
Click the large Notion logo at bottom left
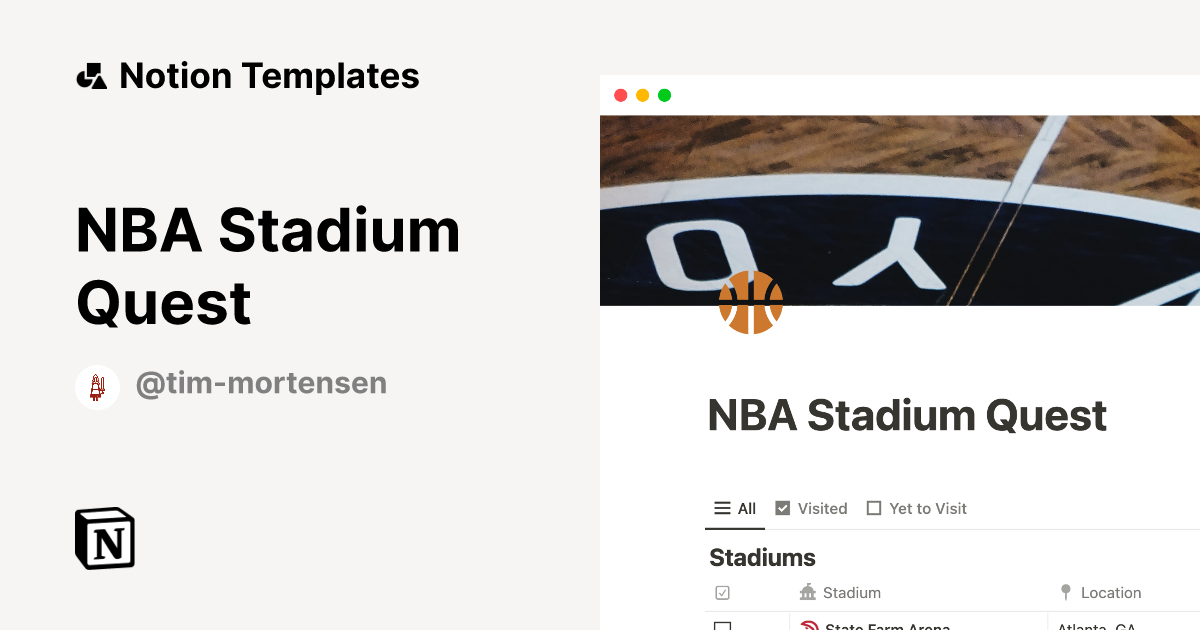pyautogui.click(x=104, y=538)
